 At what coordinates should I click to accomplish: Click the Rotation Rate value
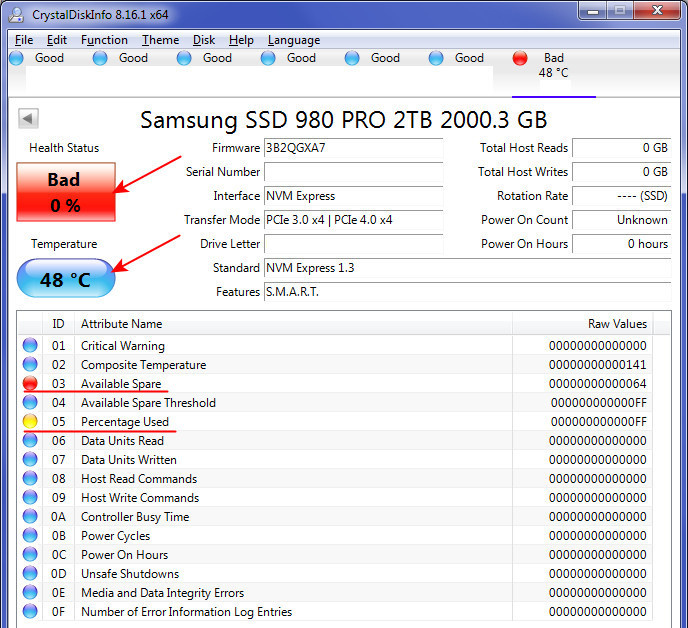pyautogui.click(x=622, y=196)
